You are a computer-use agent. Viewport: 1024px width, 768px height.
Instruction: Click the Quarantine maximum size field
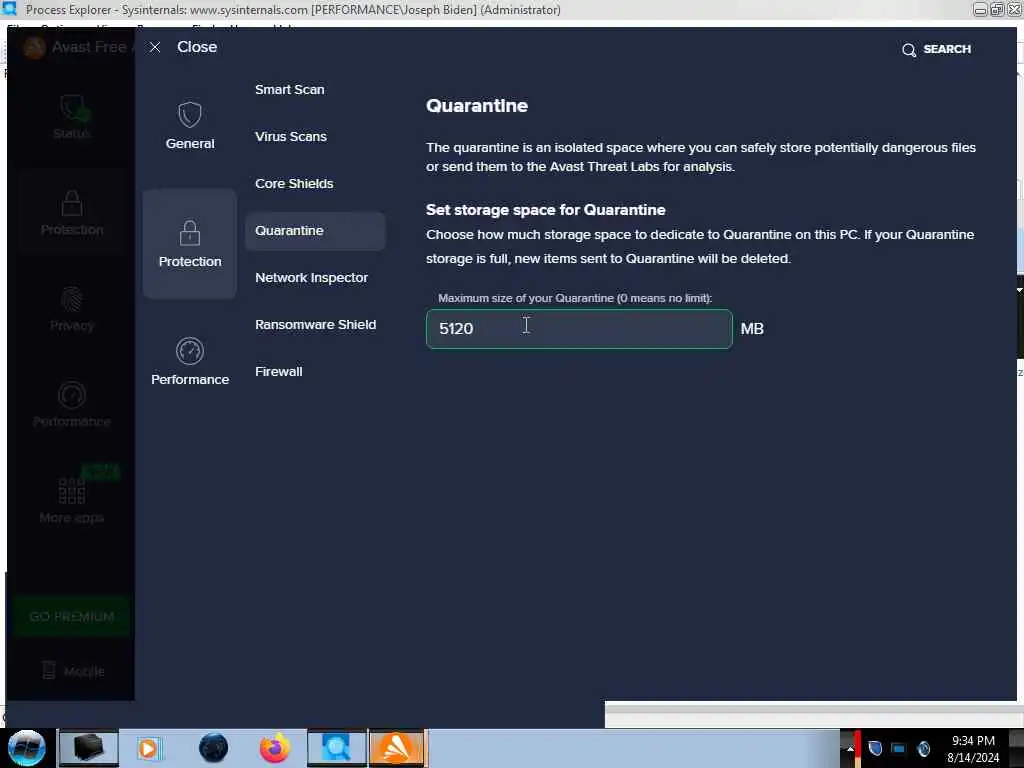click(x=579, y=329)
